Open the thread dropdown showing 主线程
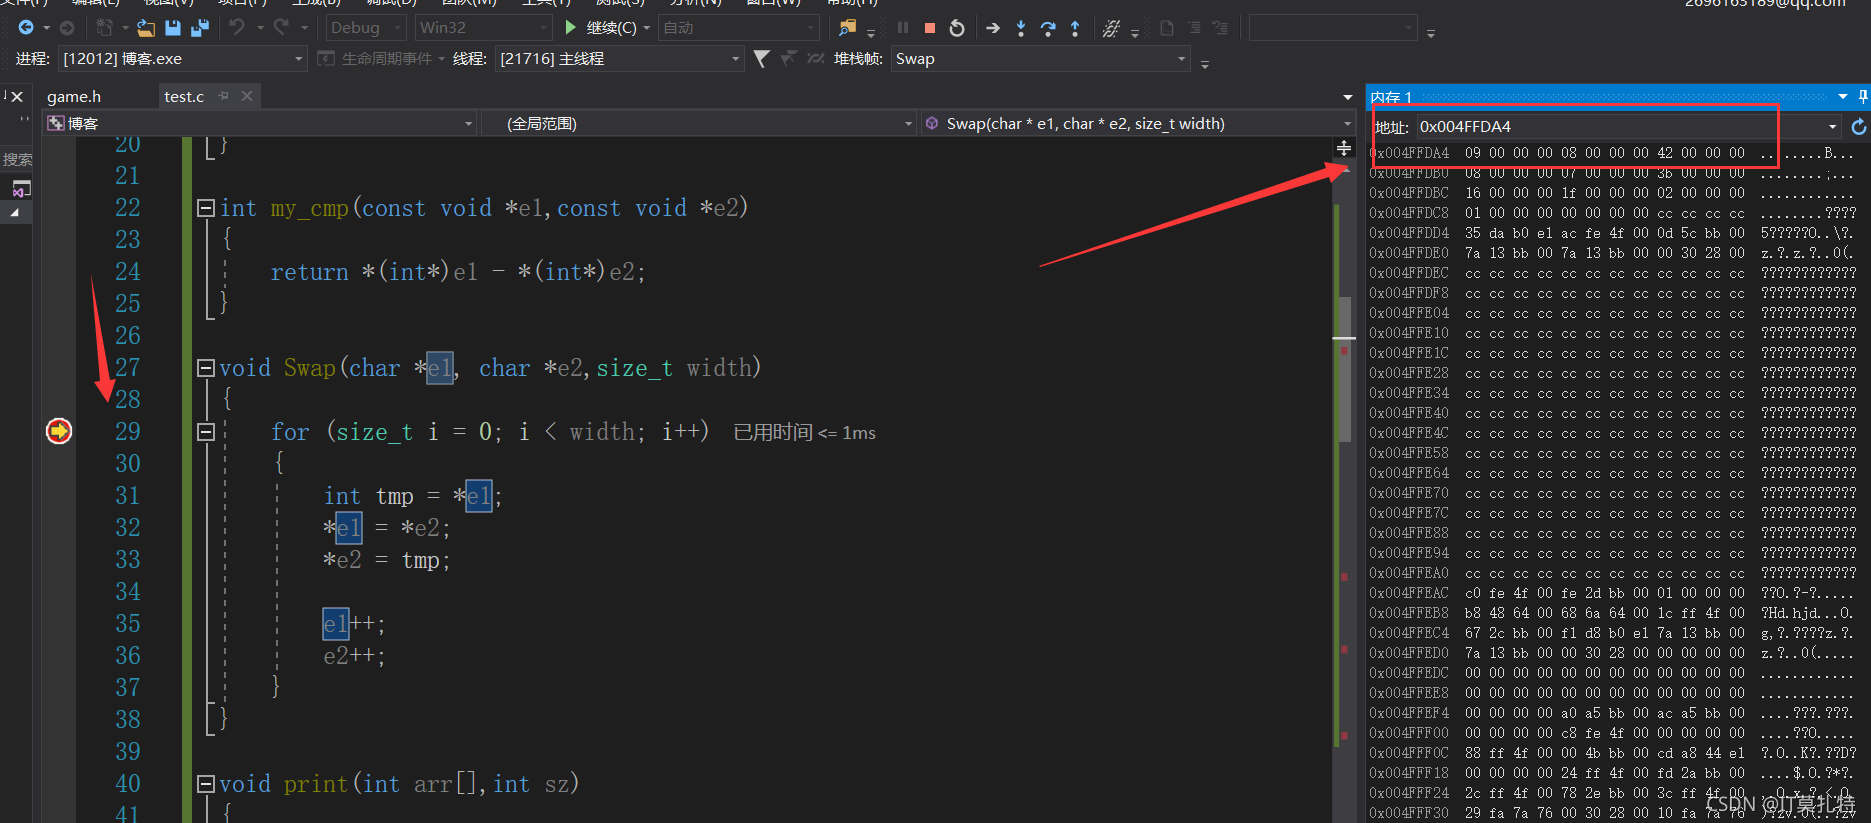 [x=619, y=59]
